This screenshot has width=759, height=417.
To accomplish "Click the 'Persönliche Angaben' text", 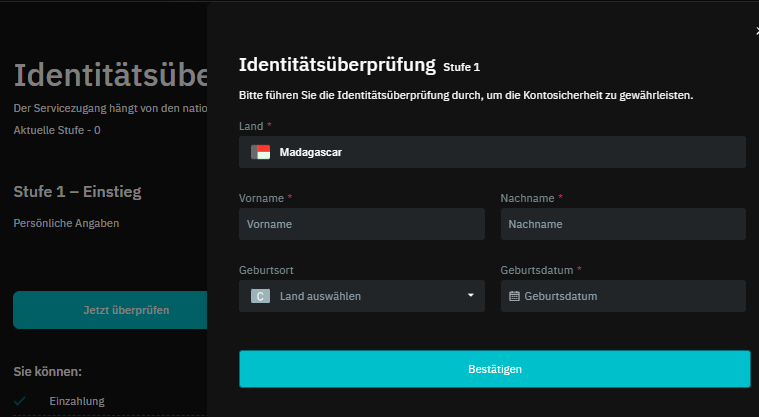I will [66, 223].
